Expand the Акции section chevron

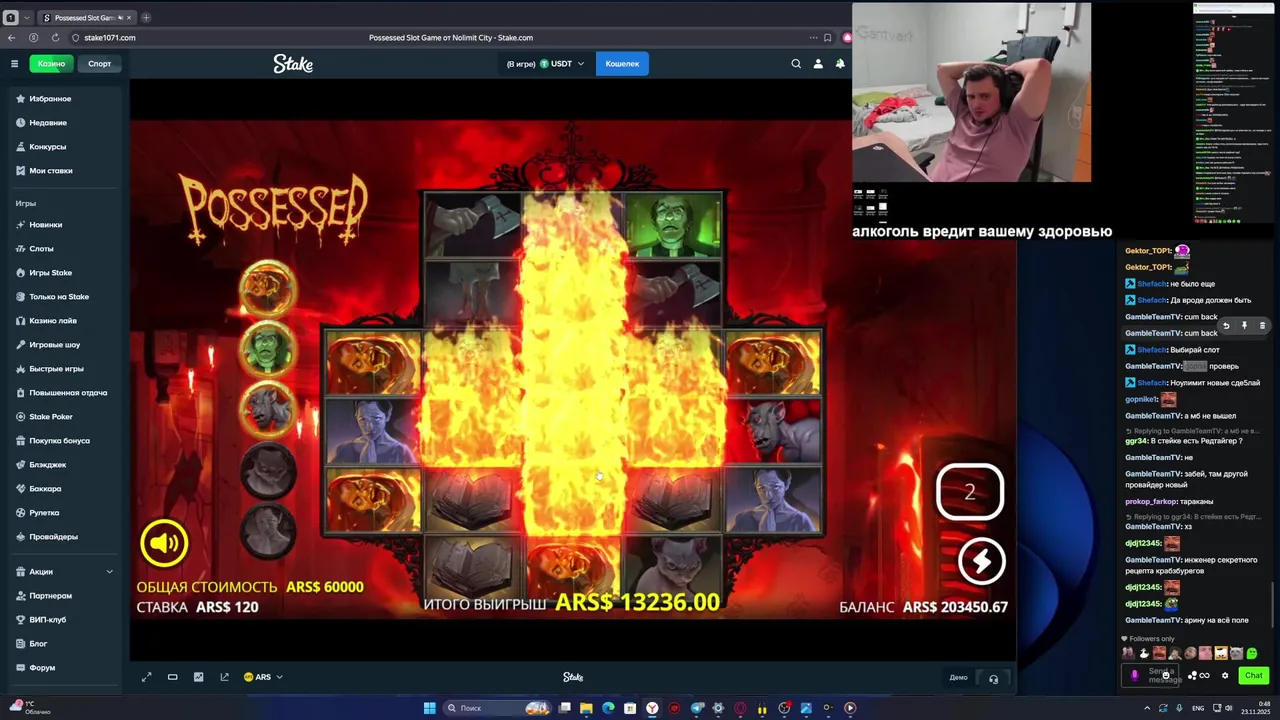click(x=109, y=572)
